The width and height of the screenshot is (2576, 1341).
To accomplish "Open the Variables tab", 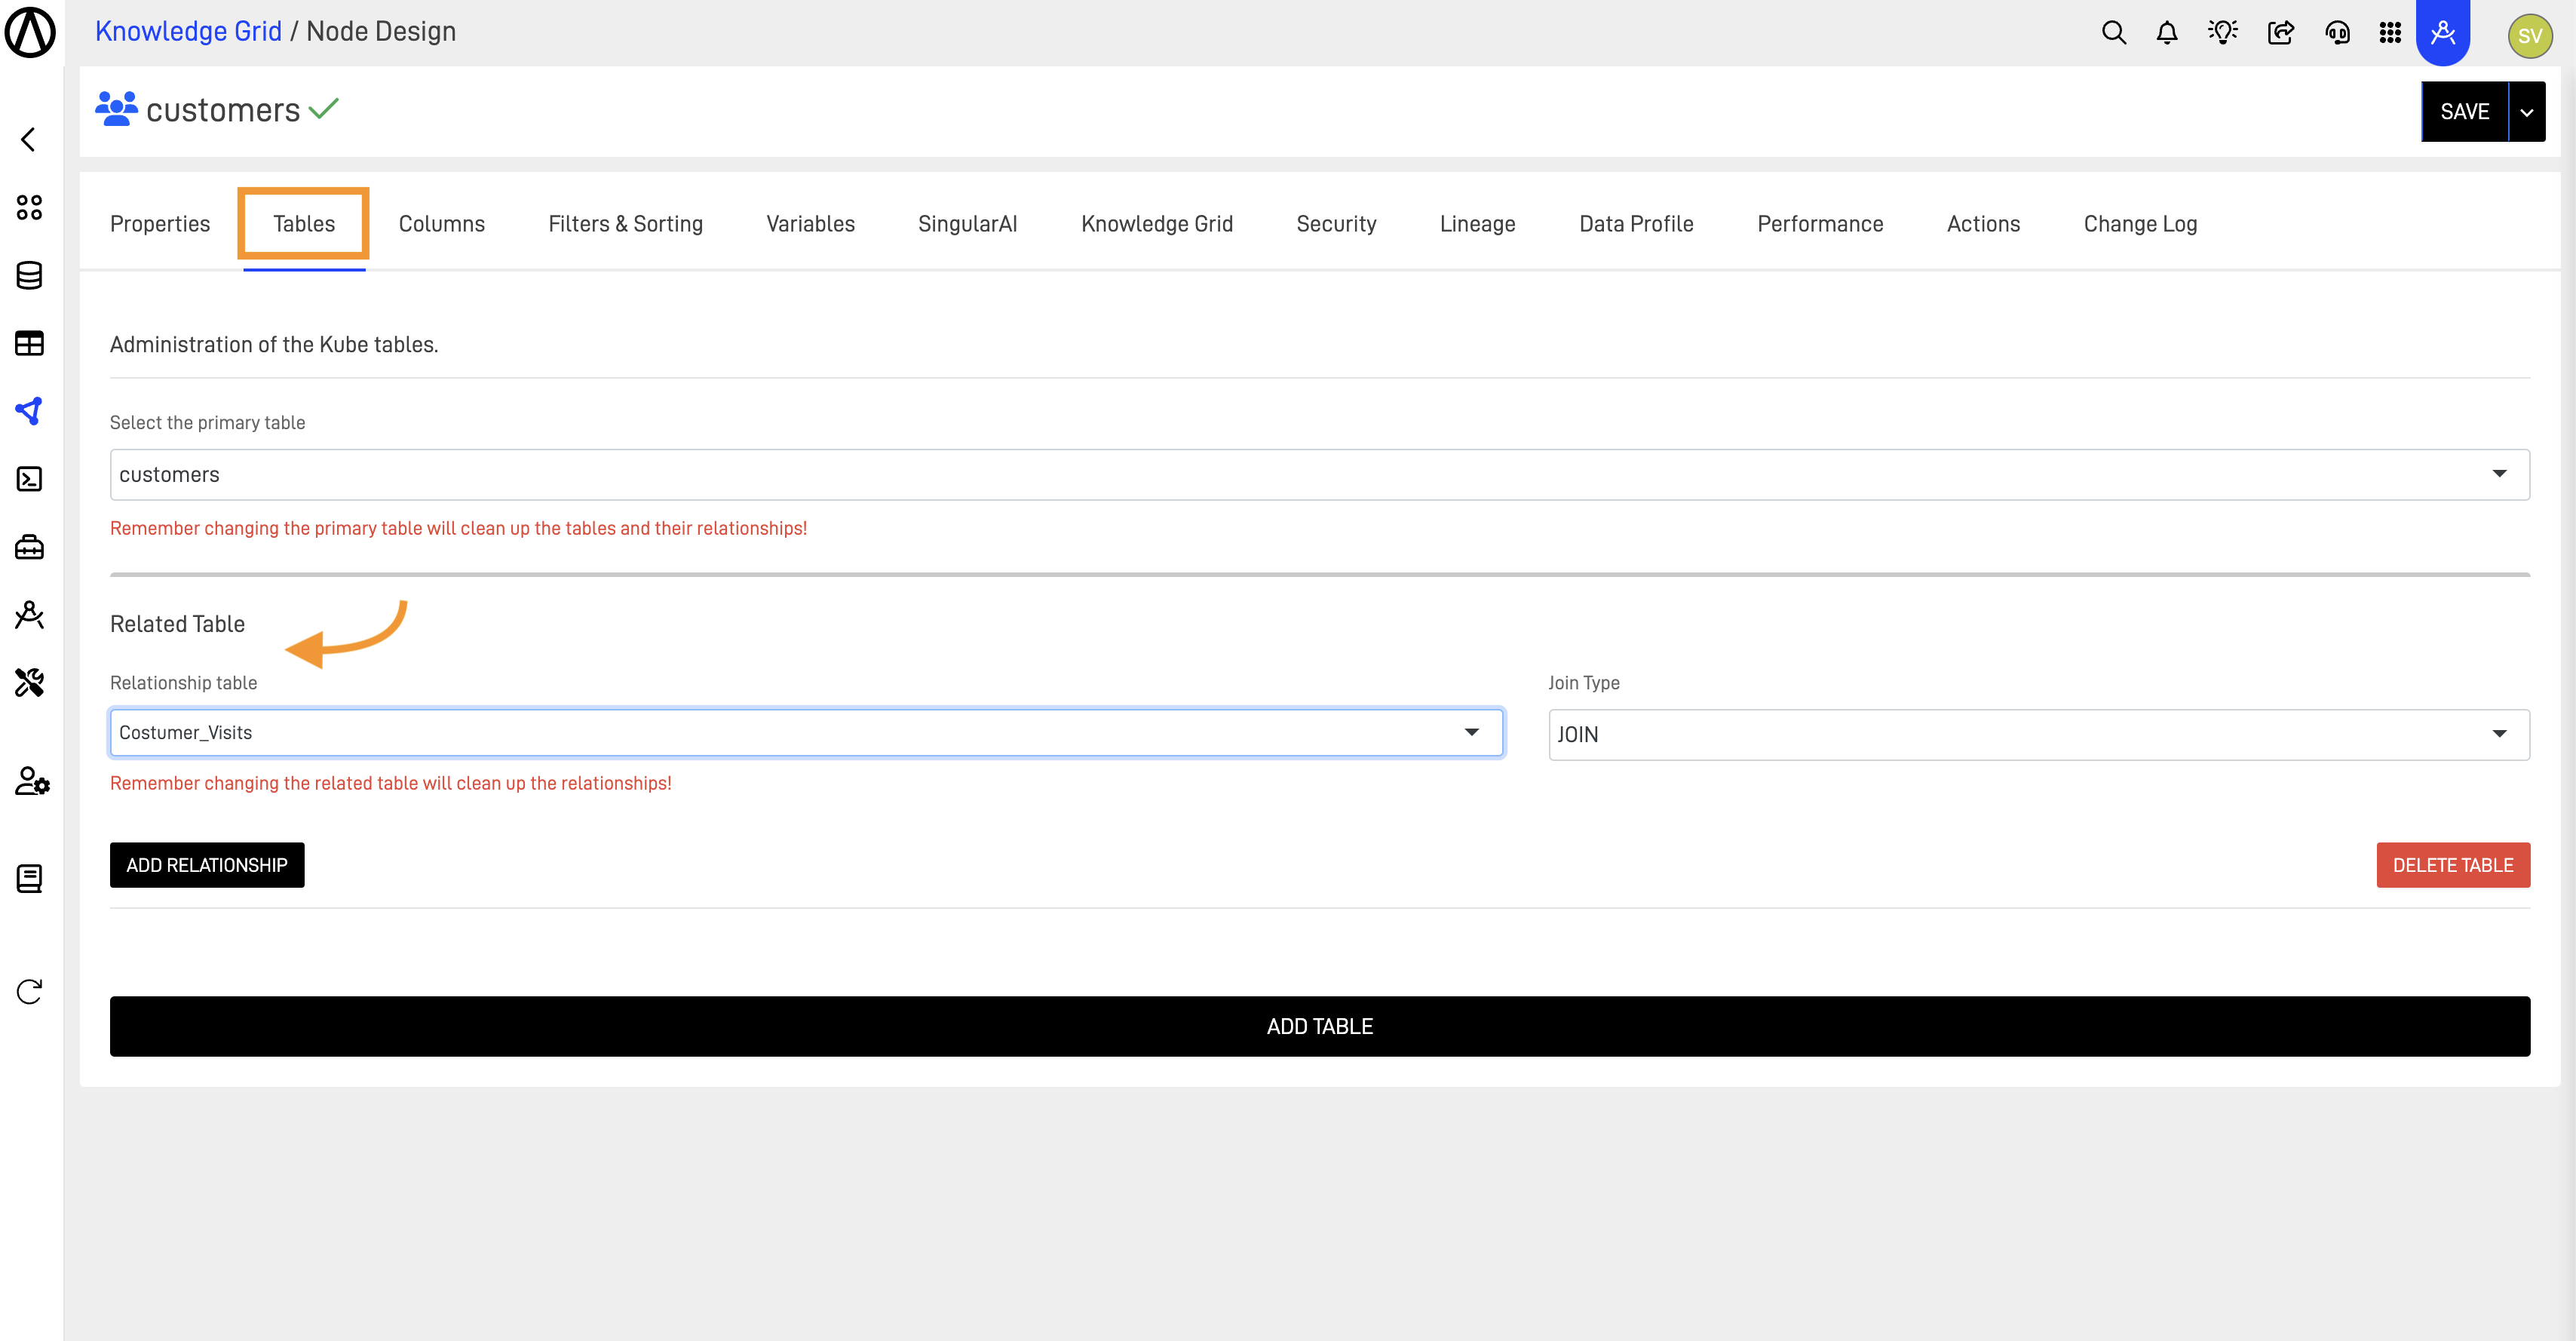I will click(811, 224).
